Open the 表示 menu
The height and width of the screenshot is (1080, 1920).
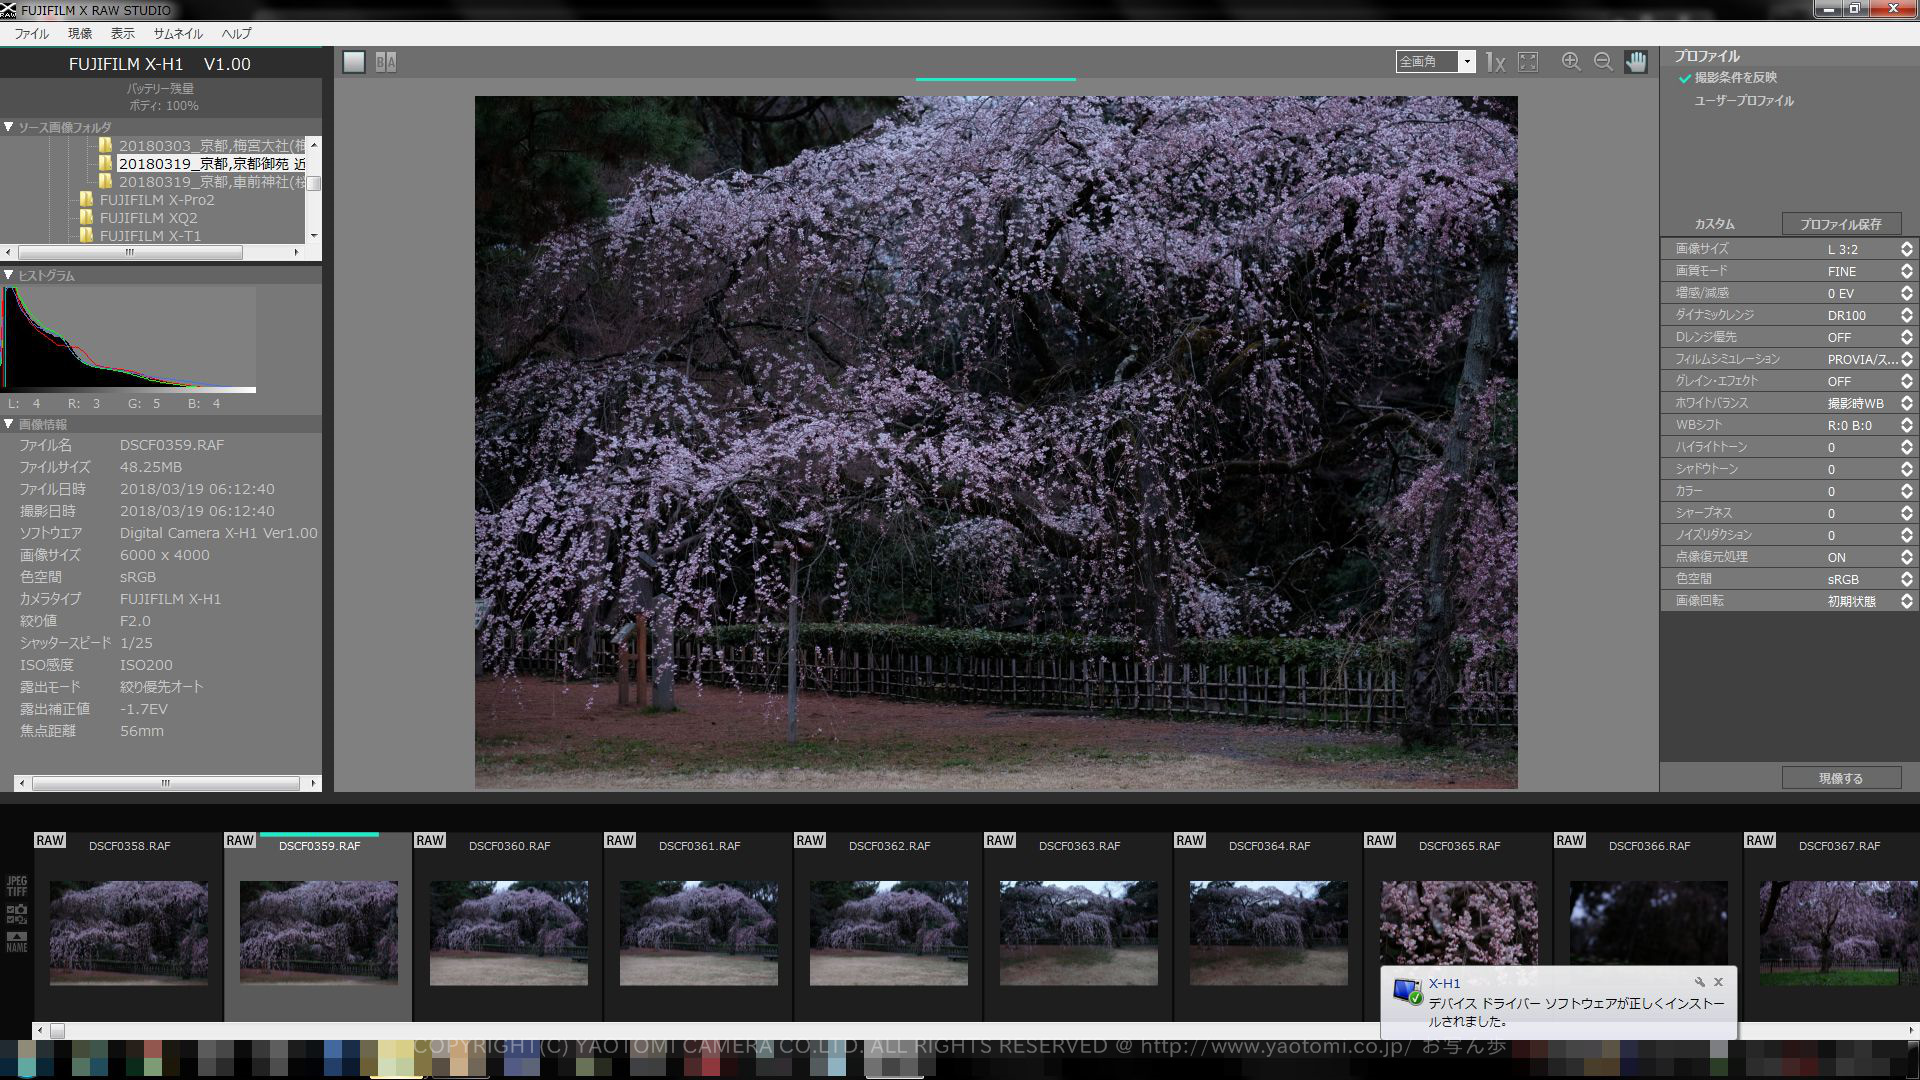pos(122,34)
